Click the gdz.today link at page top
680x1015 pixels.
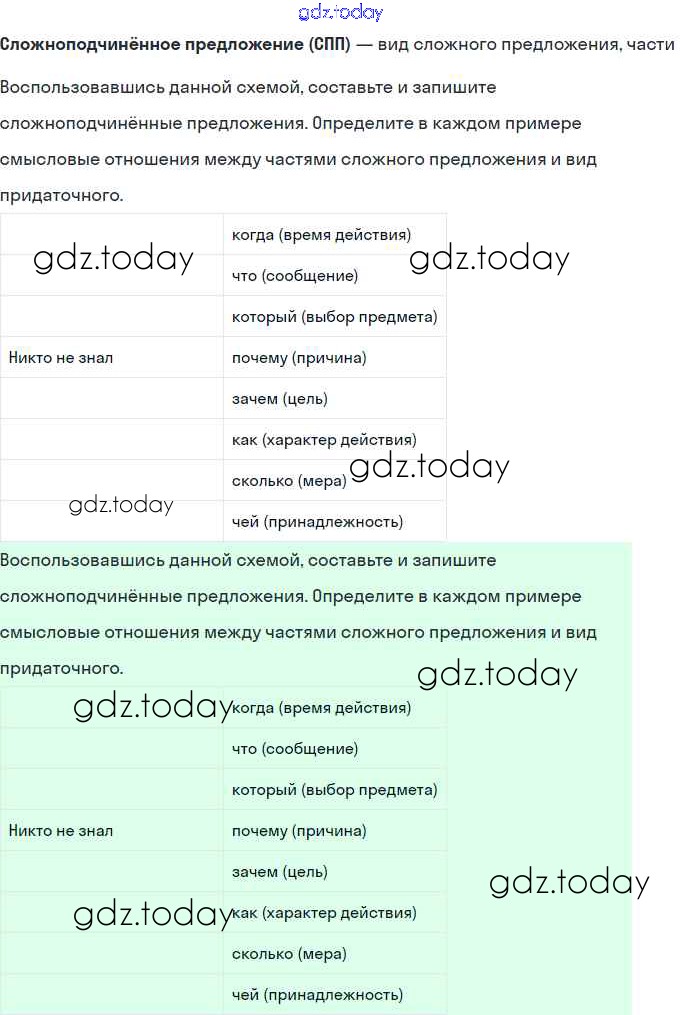click(x=340, y=13)
